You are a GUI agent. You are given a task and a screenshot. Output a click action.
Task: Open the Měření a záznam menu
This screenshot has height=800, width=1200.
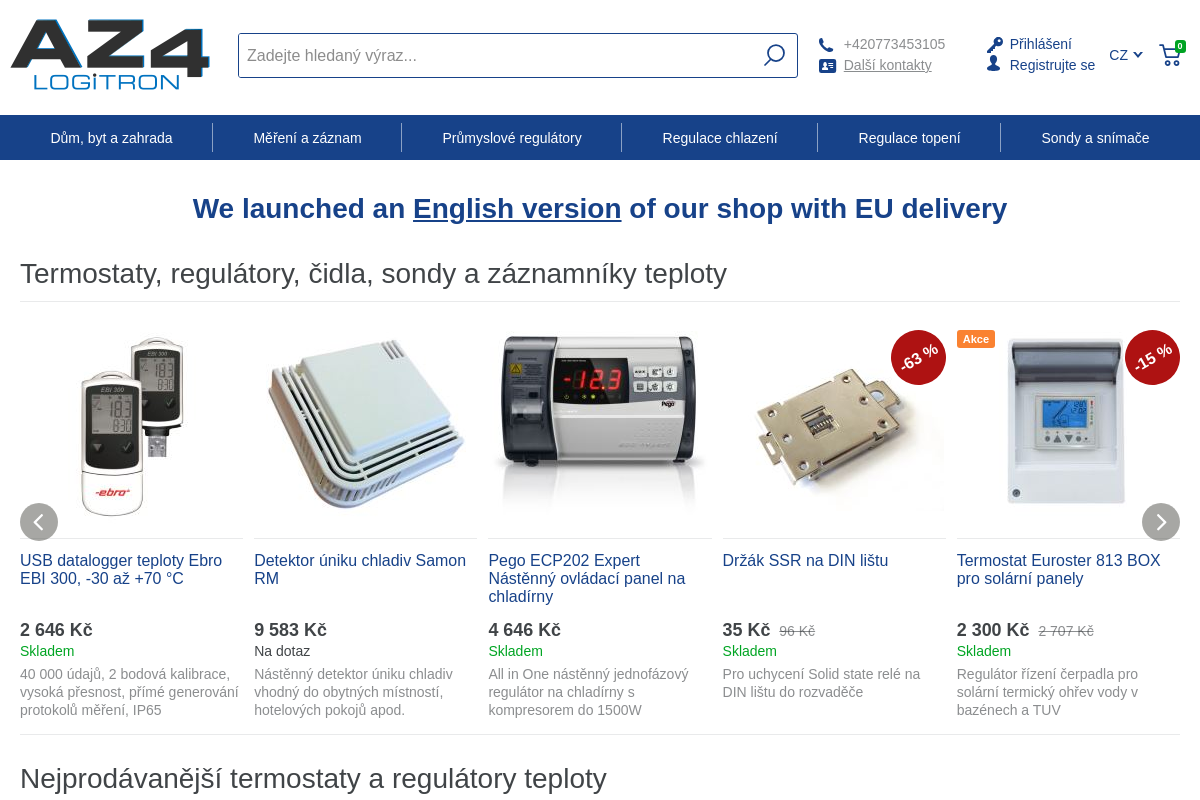point(307,138)
